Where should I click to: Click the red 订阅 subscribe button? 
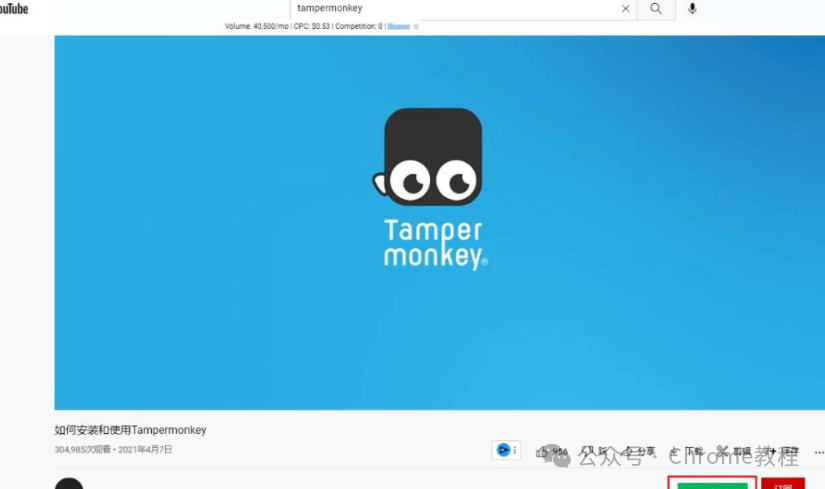pos(783,484)
